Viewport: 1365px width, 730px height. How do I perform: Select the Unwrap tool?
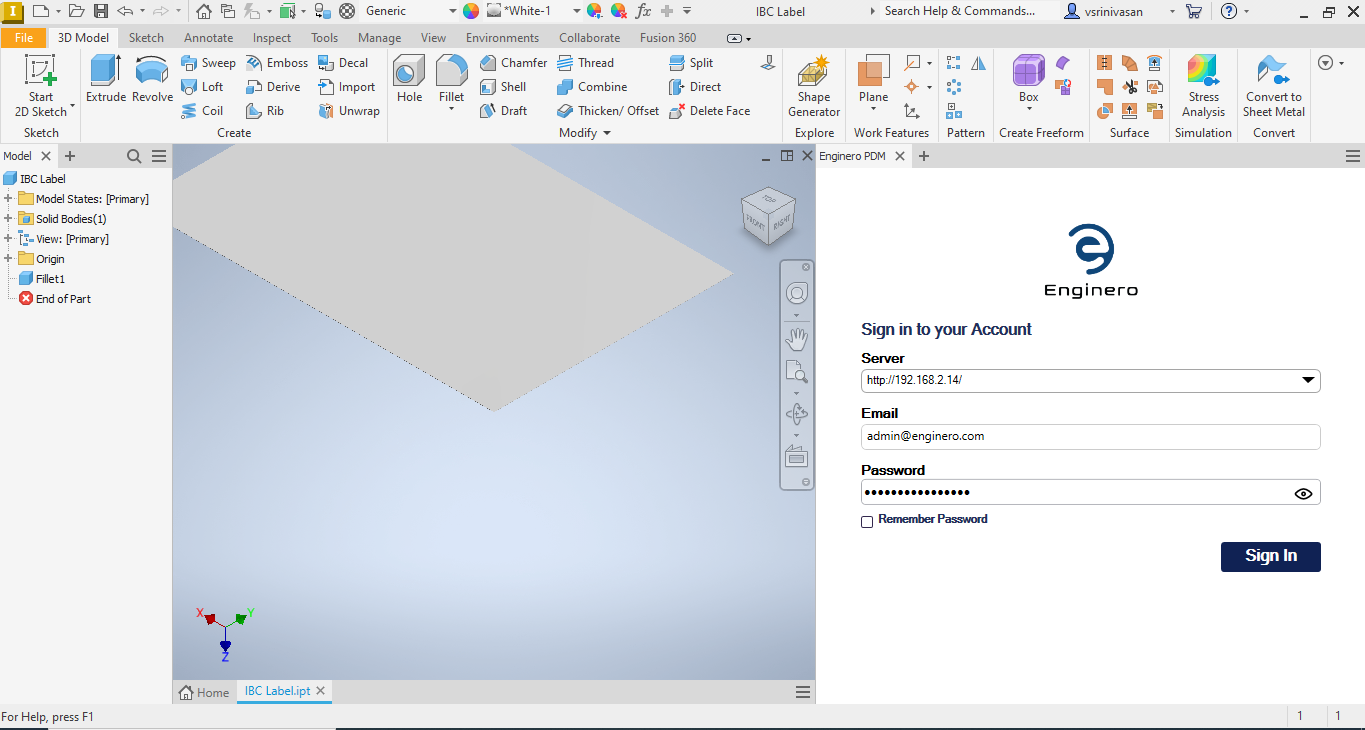pos(349,111)
